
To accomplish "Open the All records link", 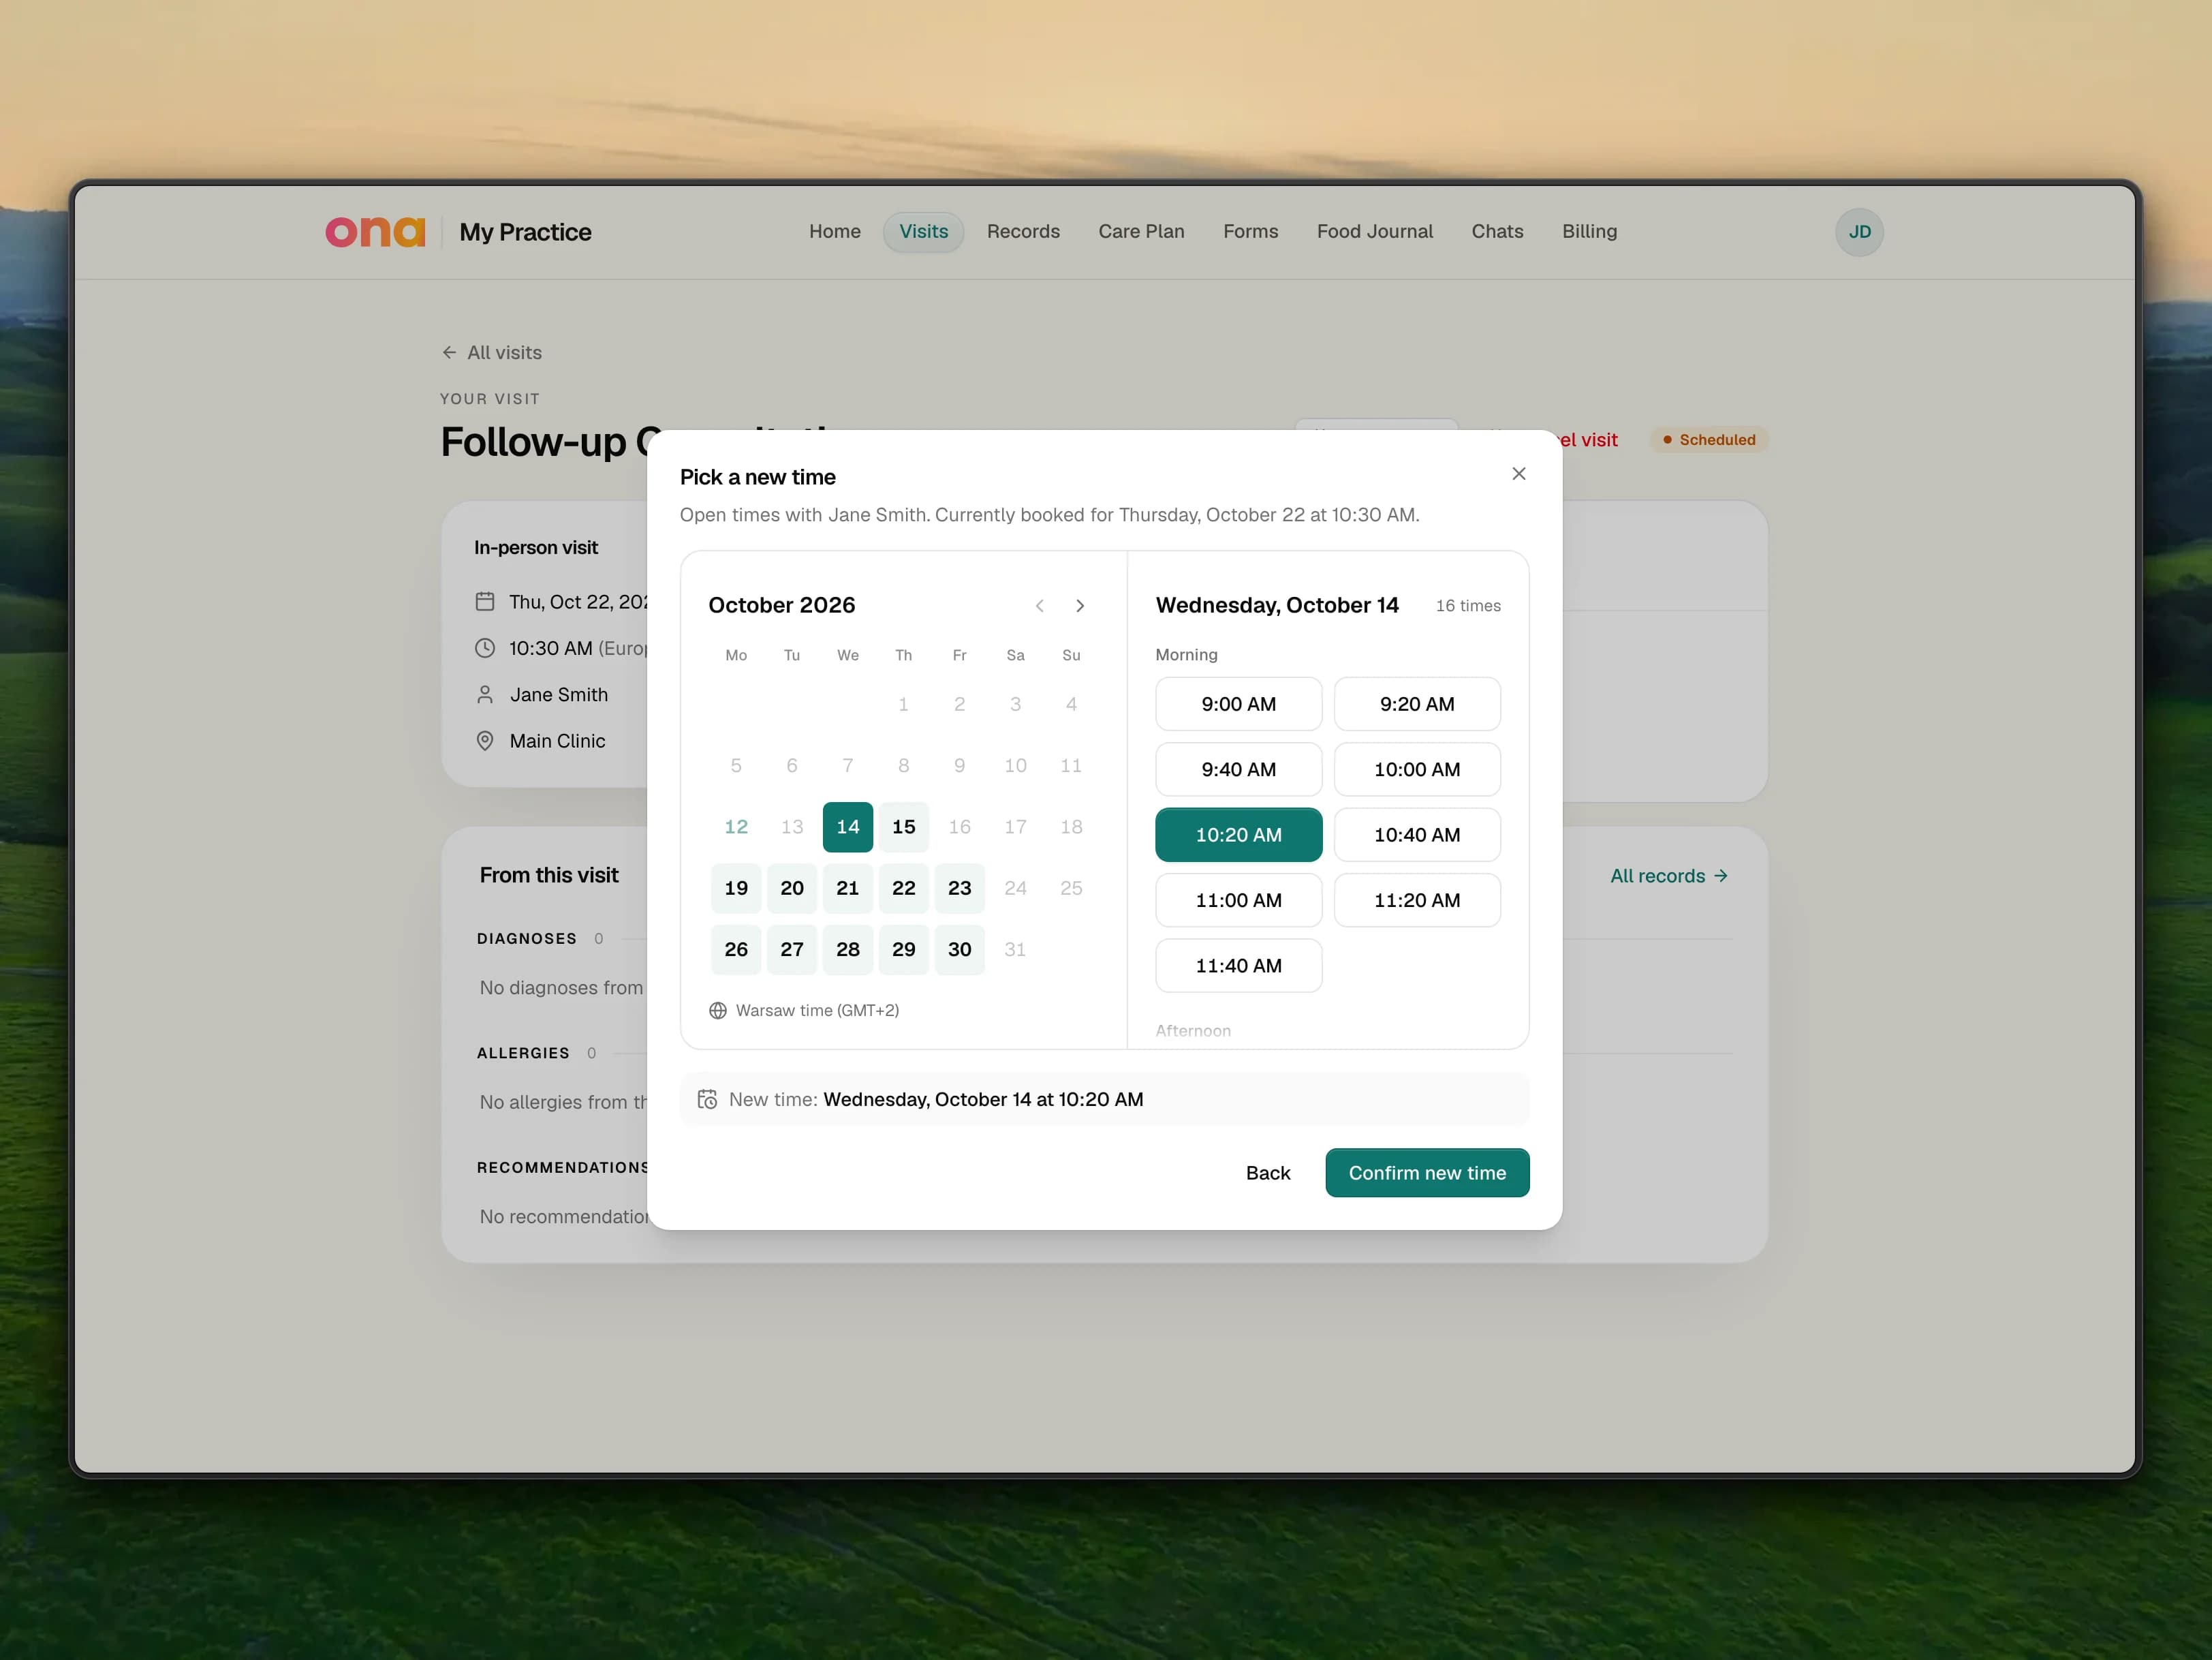I will [1668, 876].
